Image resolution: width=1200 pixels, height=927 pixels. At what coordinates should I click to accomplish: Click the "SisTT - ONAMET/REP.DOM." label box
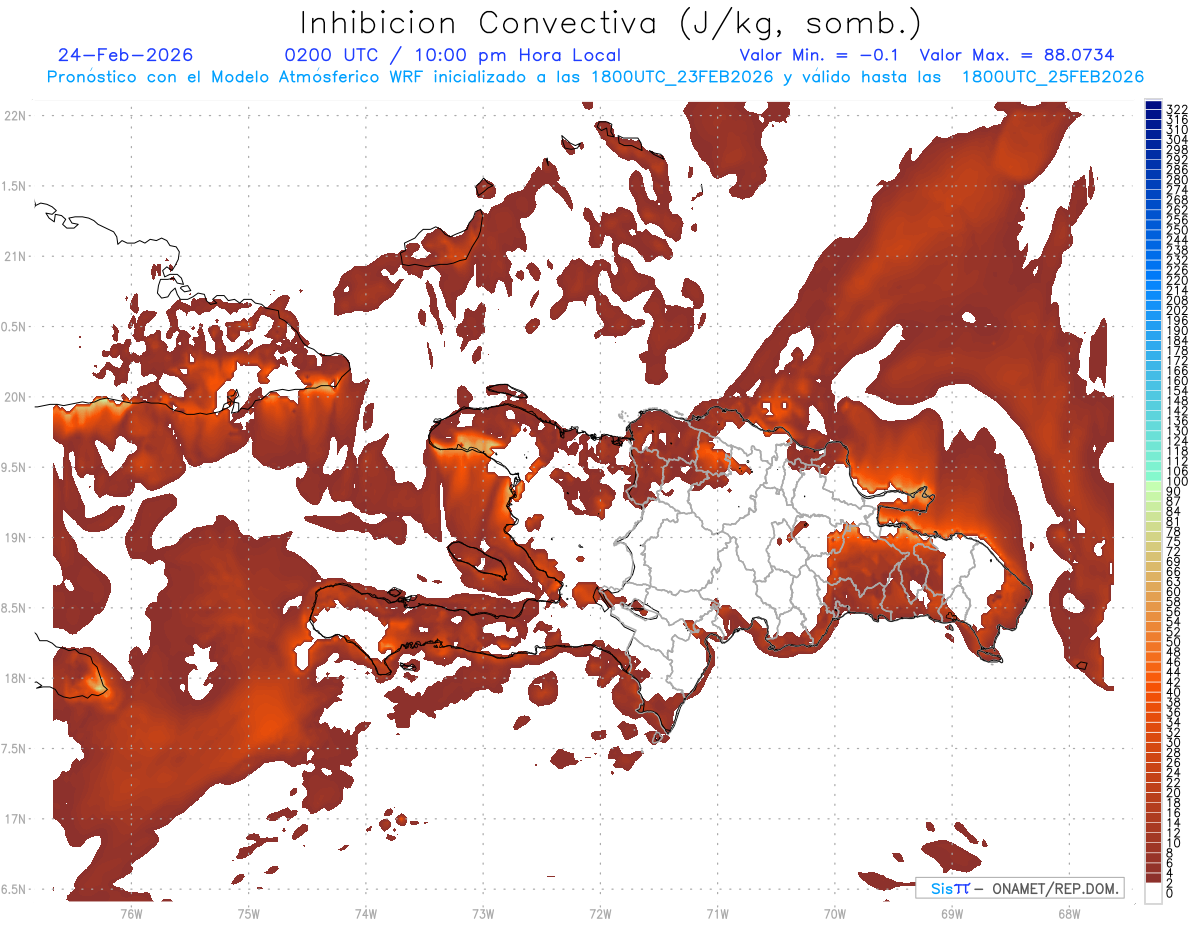pyautogui.click(x=1020, y=888)
